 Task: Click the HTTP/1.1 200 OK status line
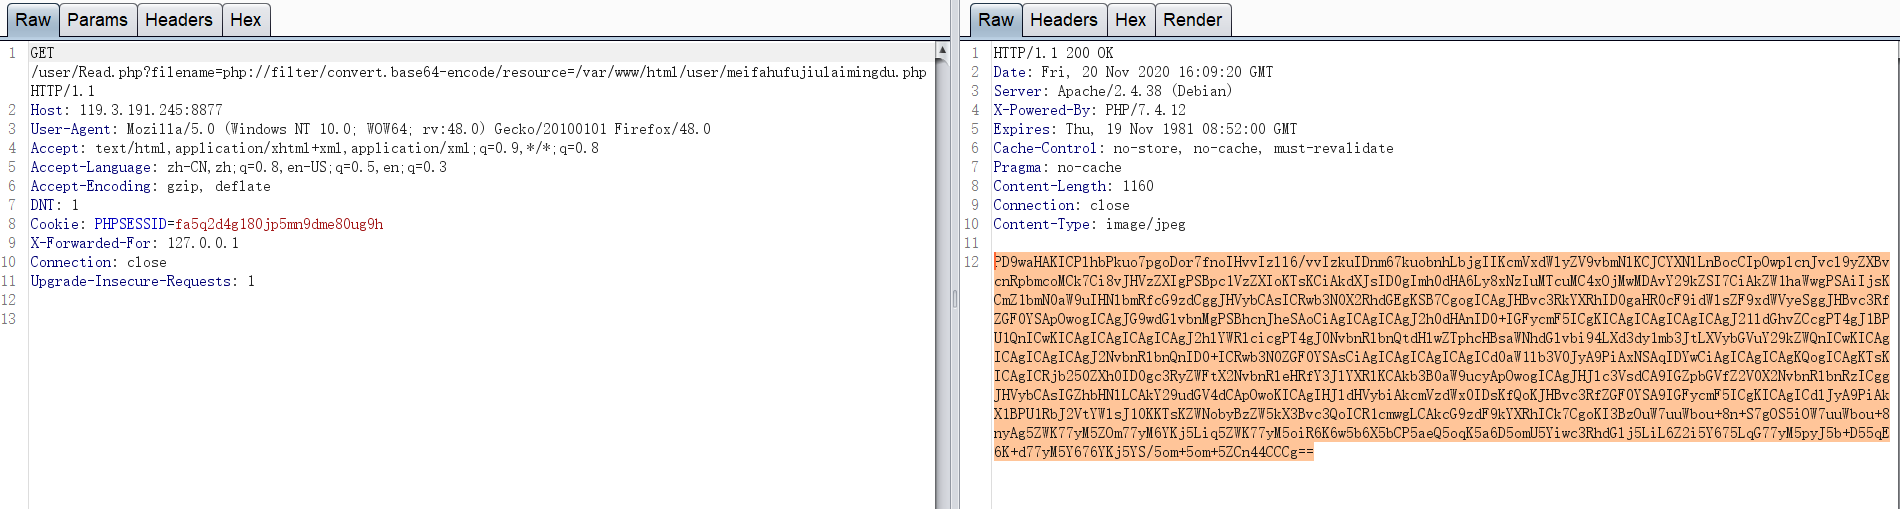point(1053,53)
